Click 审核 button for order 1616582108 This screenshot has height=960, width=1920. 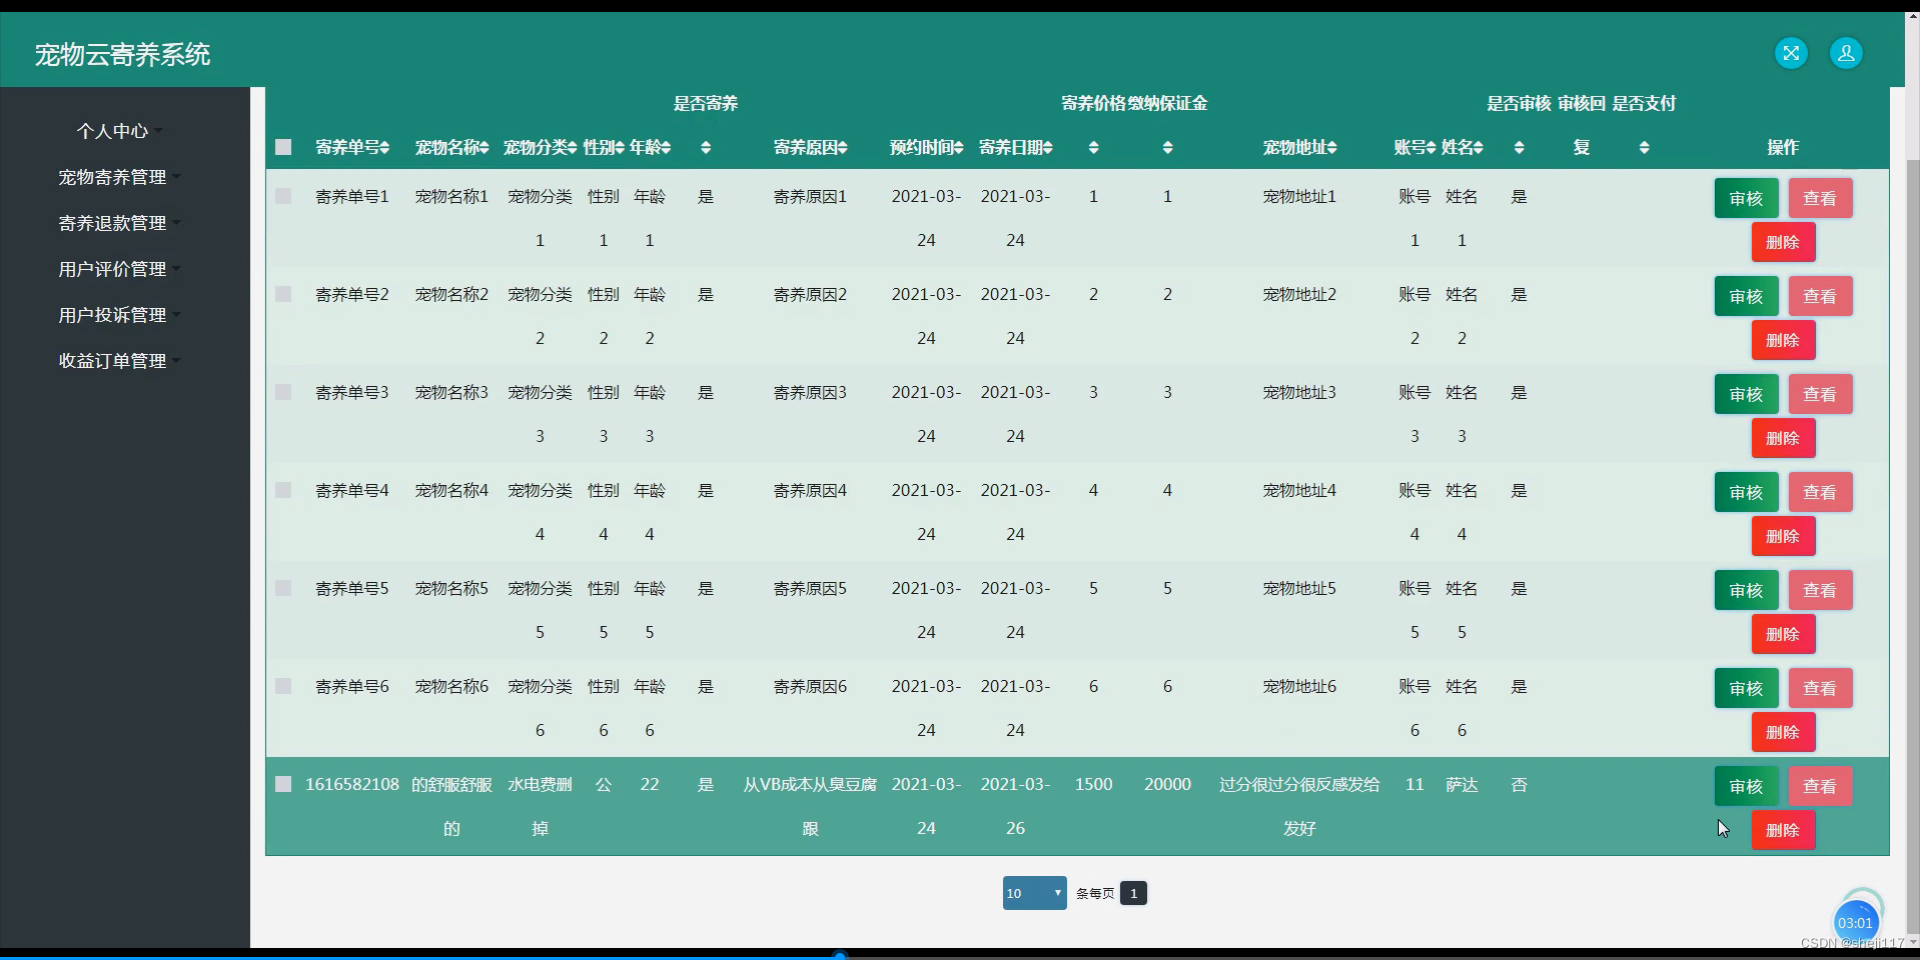point(1746,786)
